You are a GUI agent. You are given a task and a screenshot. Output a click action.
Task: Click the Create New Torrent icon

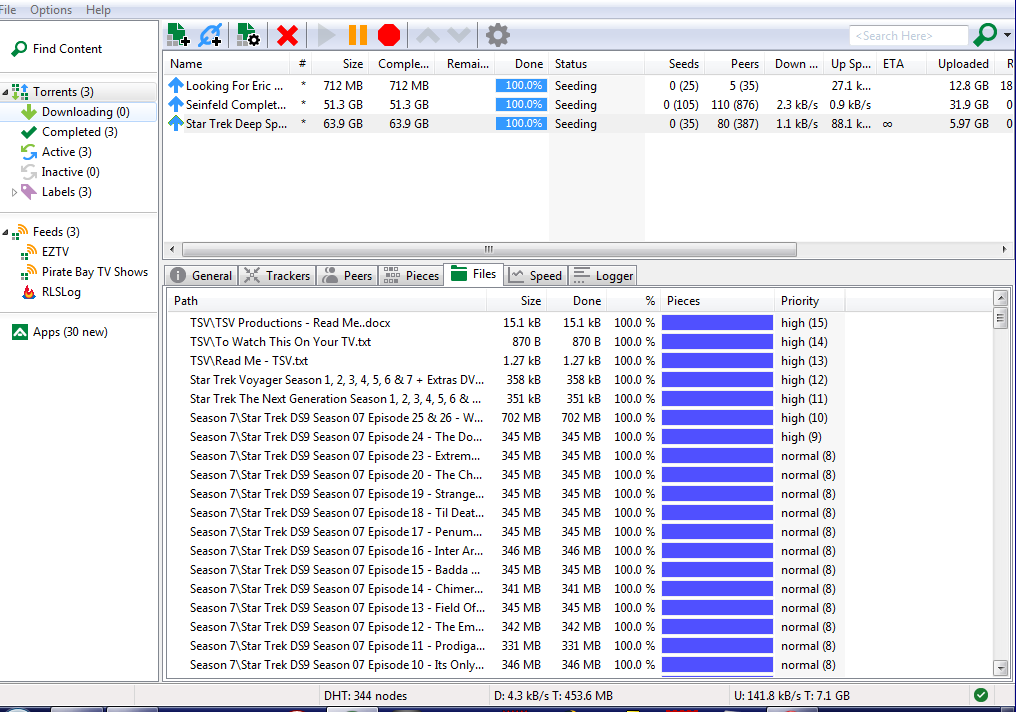pos(248,36)
